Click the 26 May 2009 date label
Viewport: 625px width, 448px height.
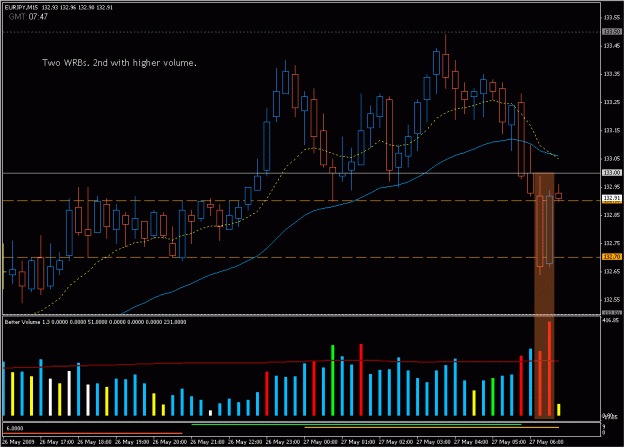pos(18,442)
